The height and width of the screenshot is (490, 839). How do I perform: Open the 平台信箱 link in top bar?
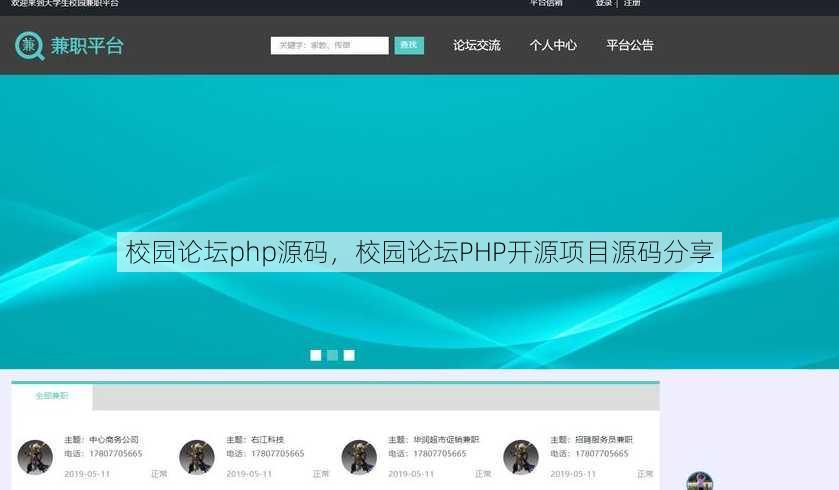[546, 3]
